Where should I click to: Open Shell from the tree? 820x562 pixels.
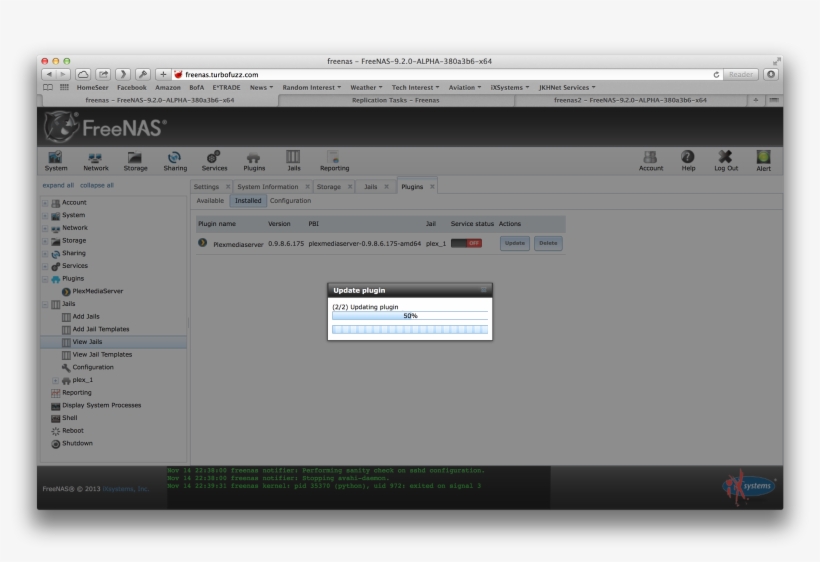coord(70,418)
